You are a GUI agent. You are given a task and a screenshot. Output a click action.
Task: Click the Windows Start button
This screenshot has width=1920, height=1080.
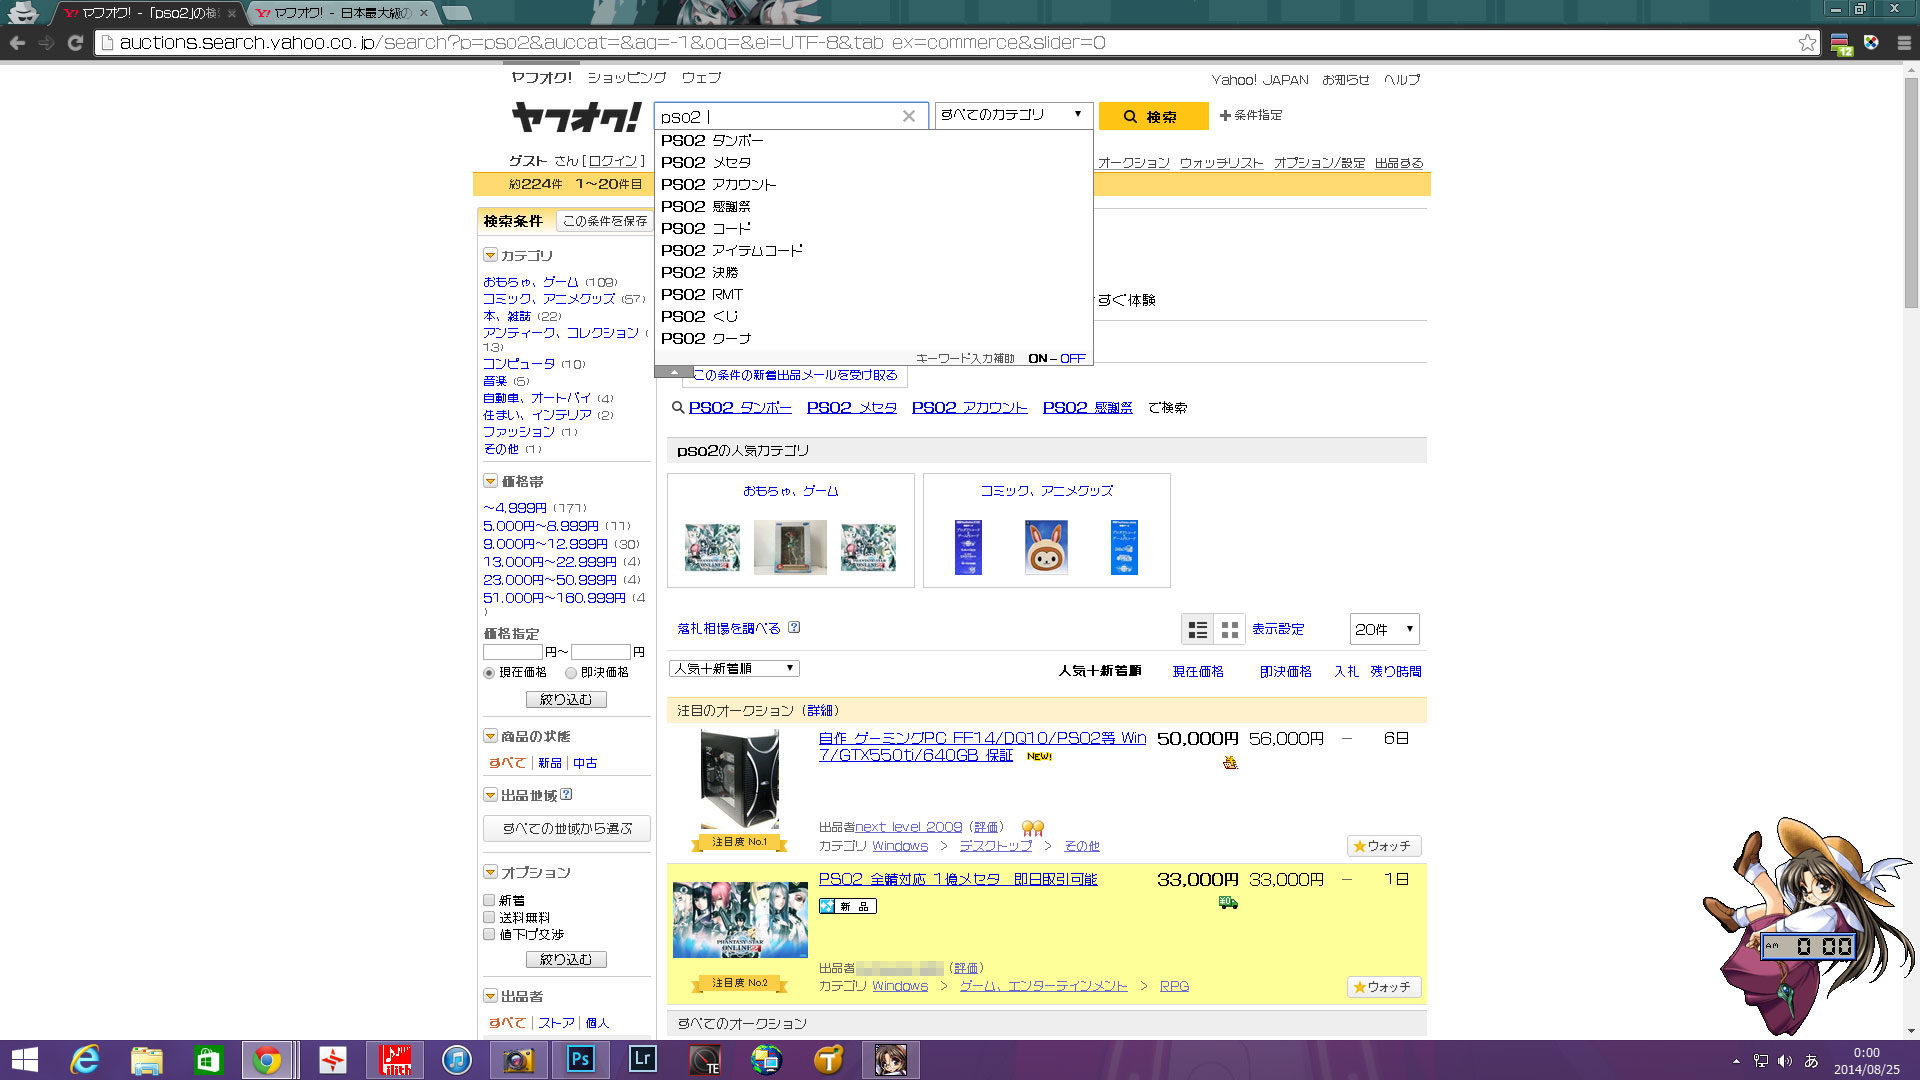(x=24, y=1060)
